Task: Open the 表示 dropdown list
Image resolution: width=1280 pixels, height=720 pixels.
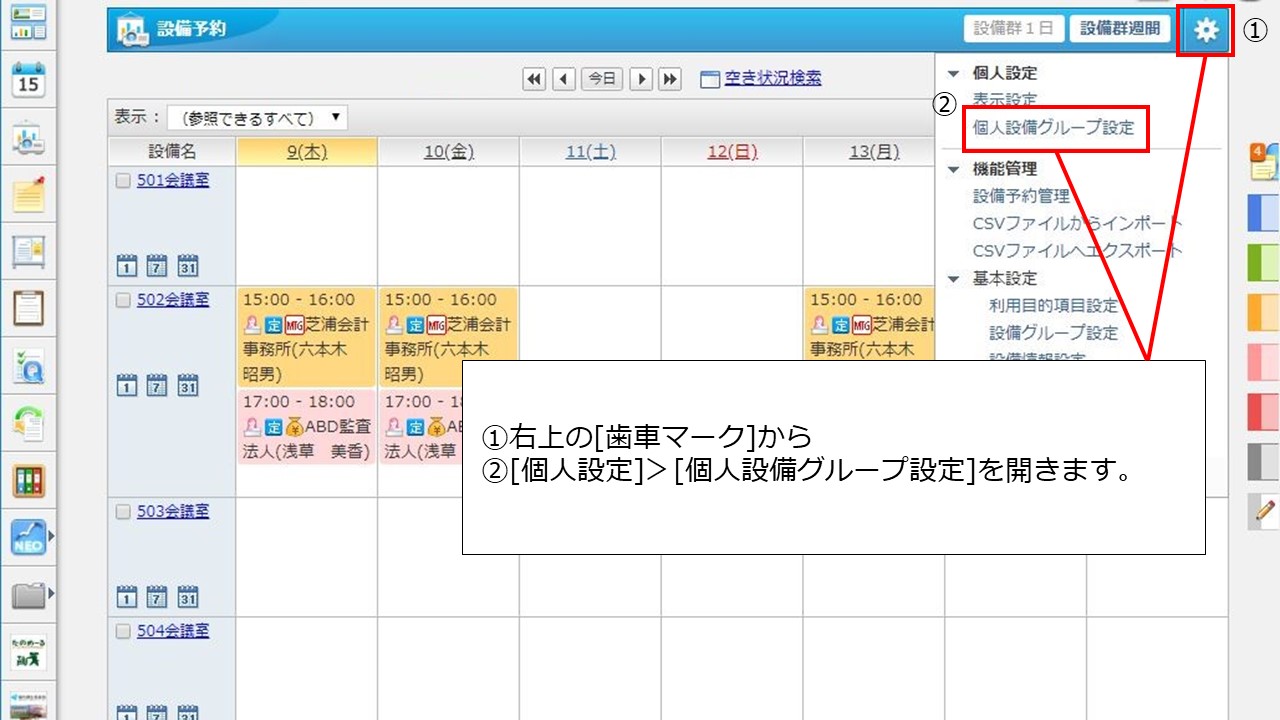Action: pyautogui.click(x=258, y=118)
